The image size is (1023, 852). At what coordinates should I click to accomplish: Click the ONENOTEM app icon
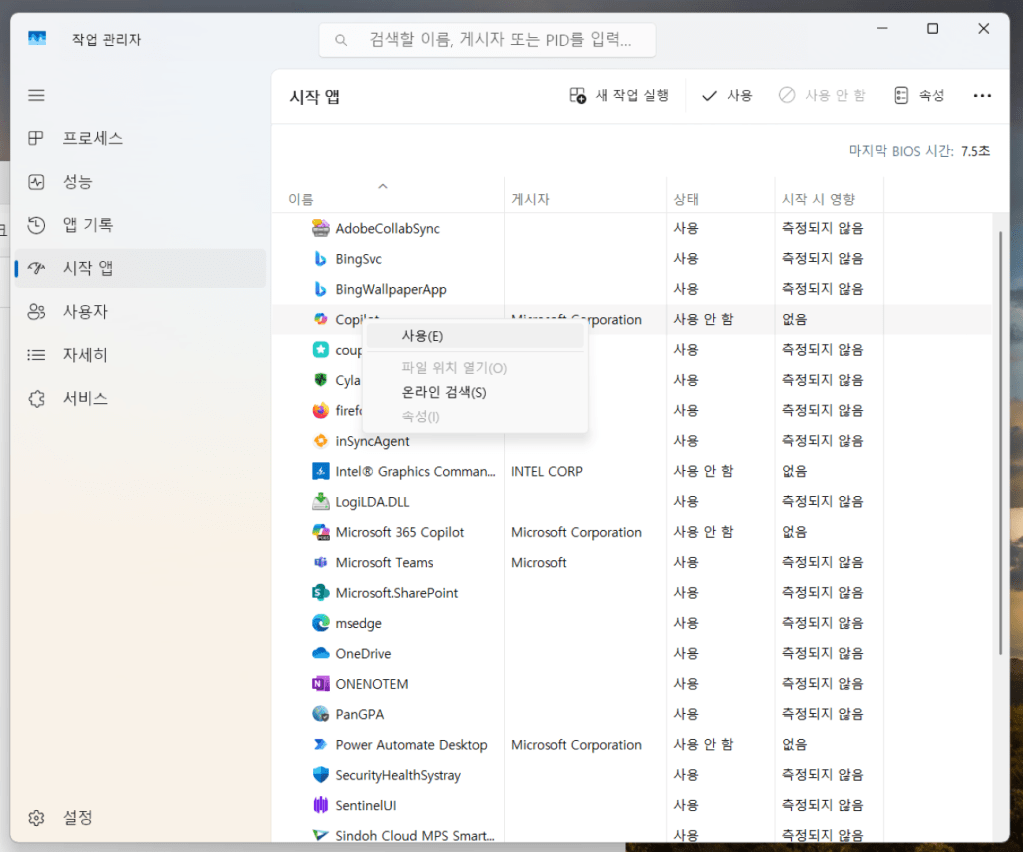(320, 684)
